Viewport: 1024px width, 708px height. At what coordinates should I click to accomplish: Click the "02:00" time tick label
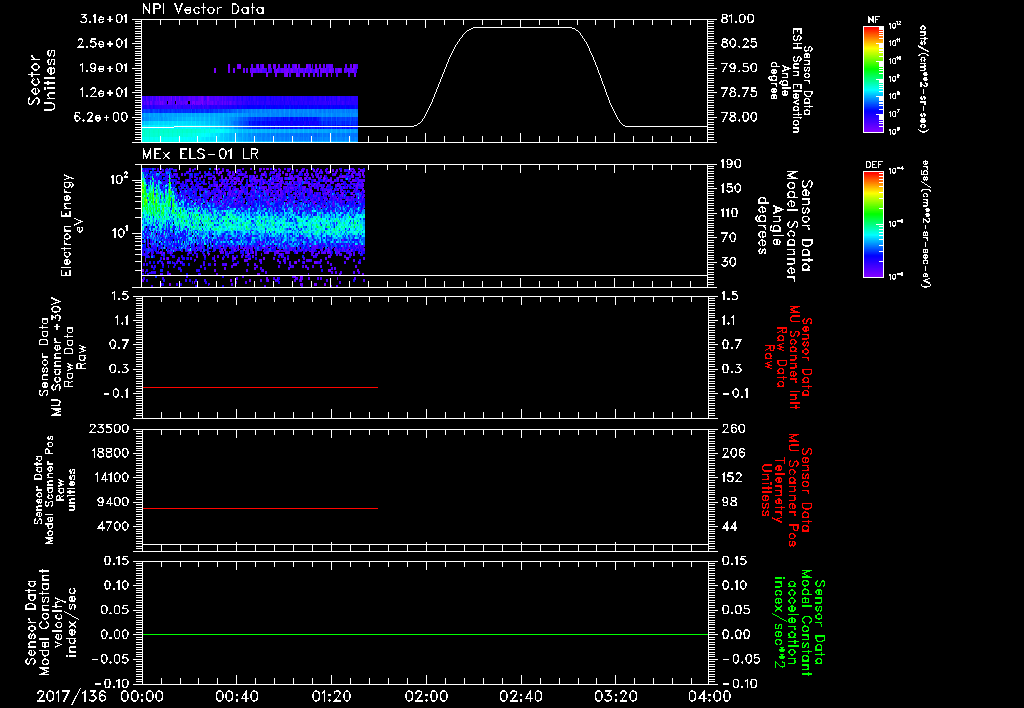point(426,696)
